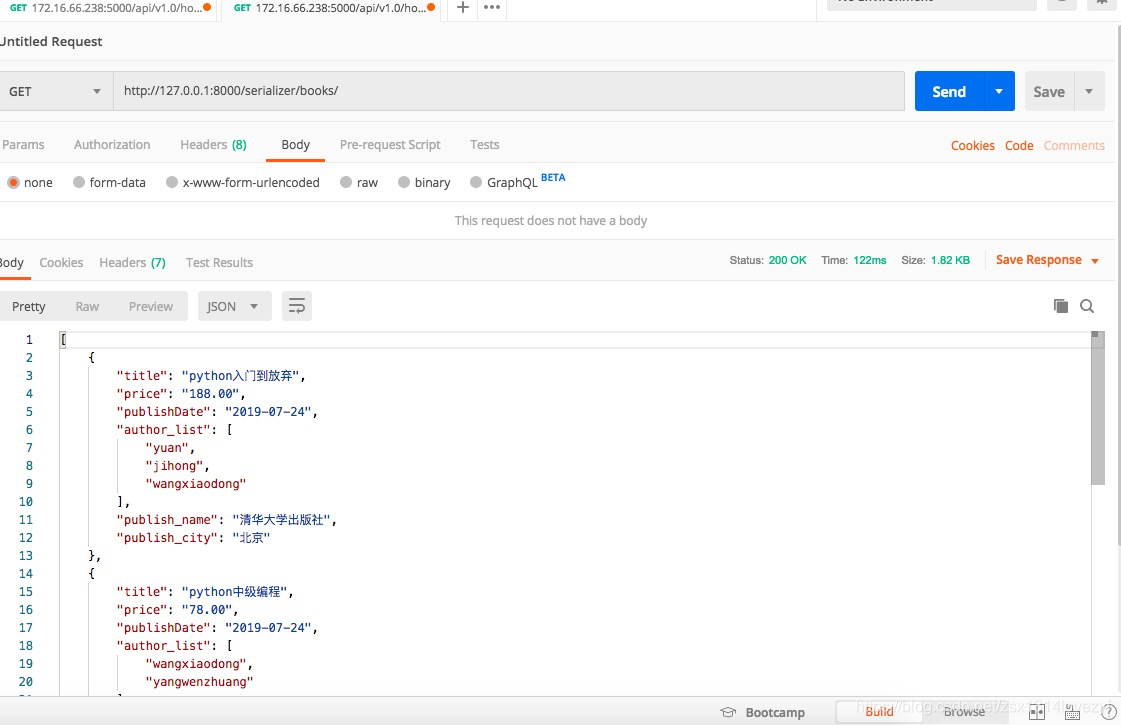Switch to the Authorization tab

pos(112,144)
